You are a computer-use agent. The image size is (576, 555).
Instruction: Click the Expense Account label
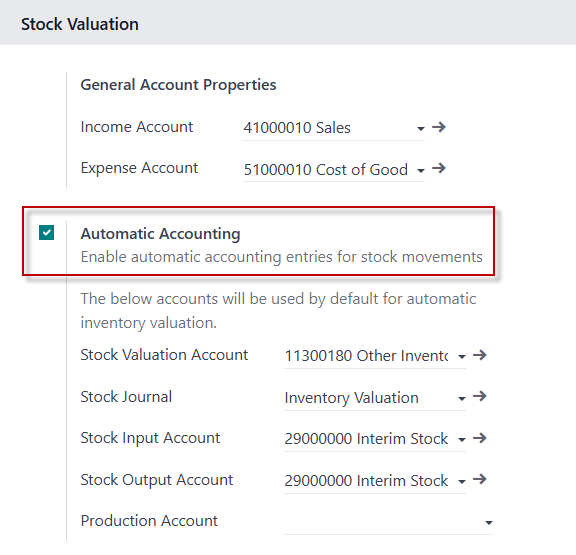point(139,168)
